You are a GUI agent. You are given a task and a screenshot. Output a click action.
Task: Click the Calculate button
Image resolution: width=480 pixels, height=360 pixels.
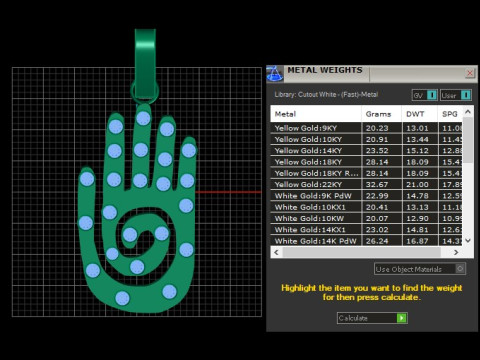pyautogui.click(x=372, y=318)
